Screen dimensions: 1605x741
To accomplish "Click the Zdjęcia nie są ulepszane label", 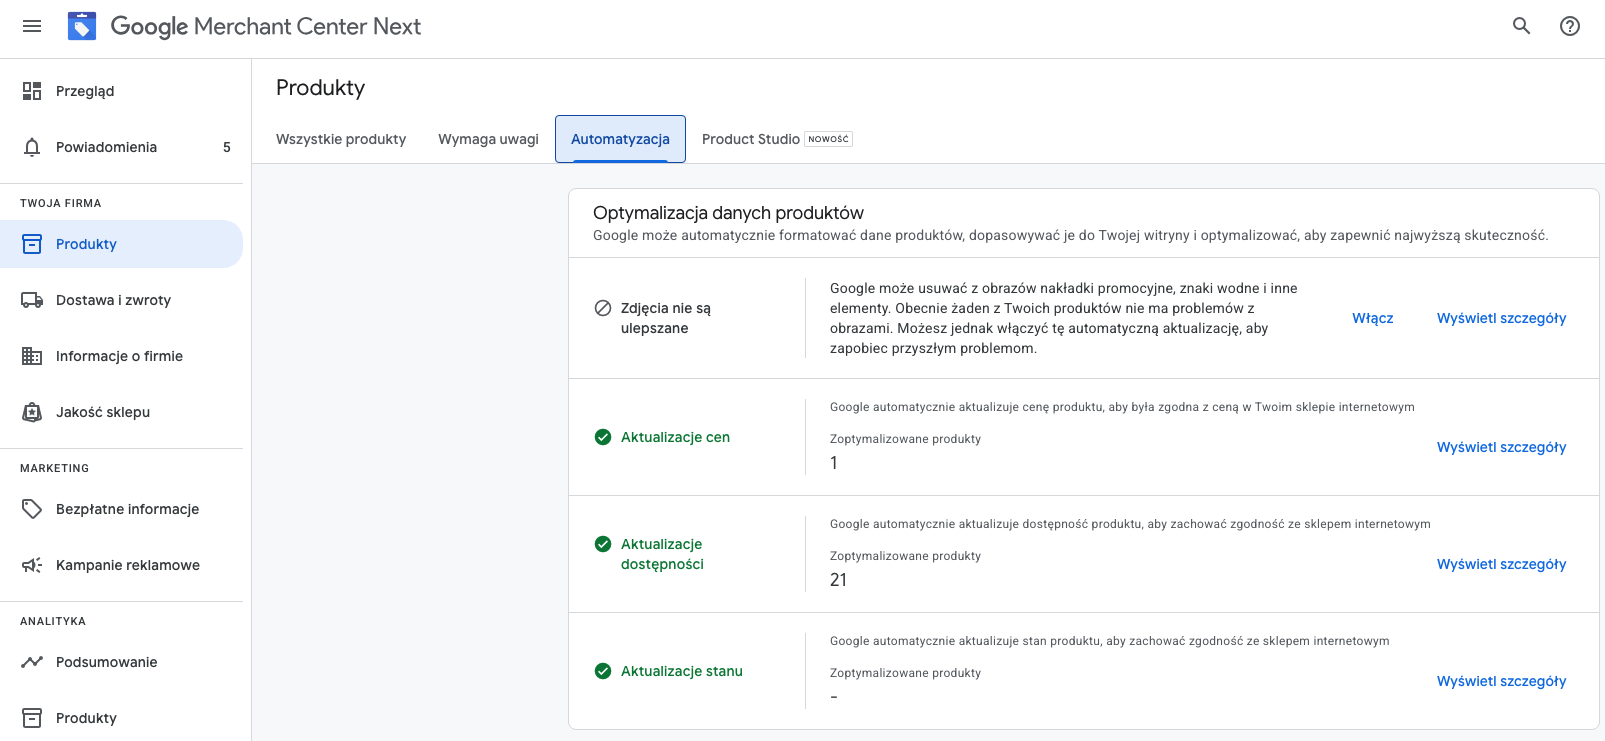I will tap(666, 318).
